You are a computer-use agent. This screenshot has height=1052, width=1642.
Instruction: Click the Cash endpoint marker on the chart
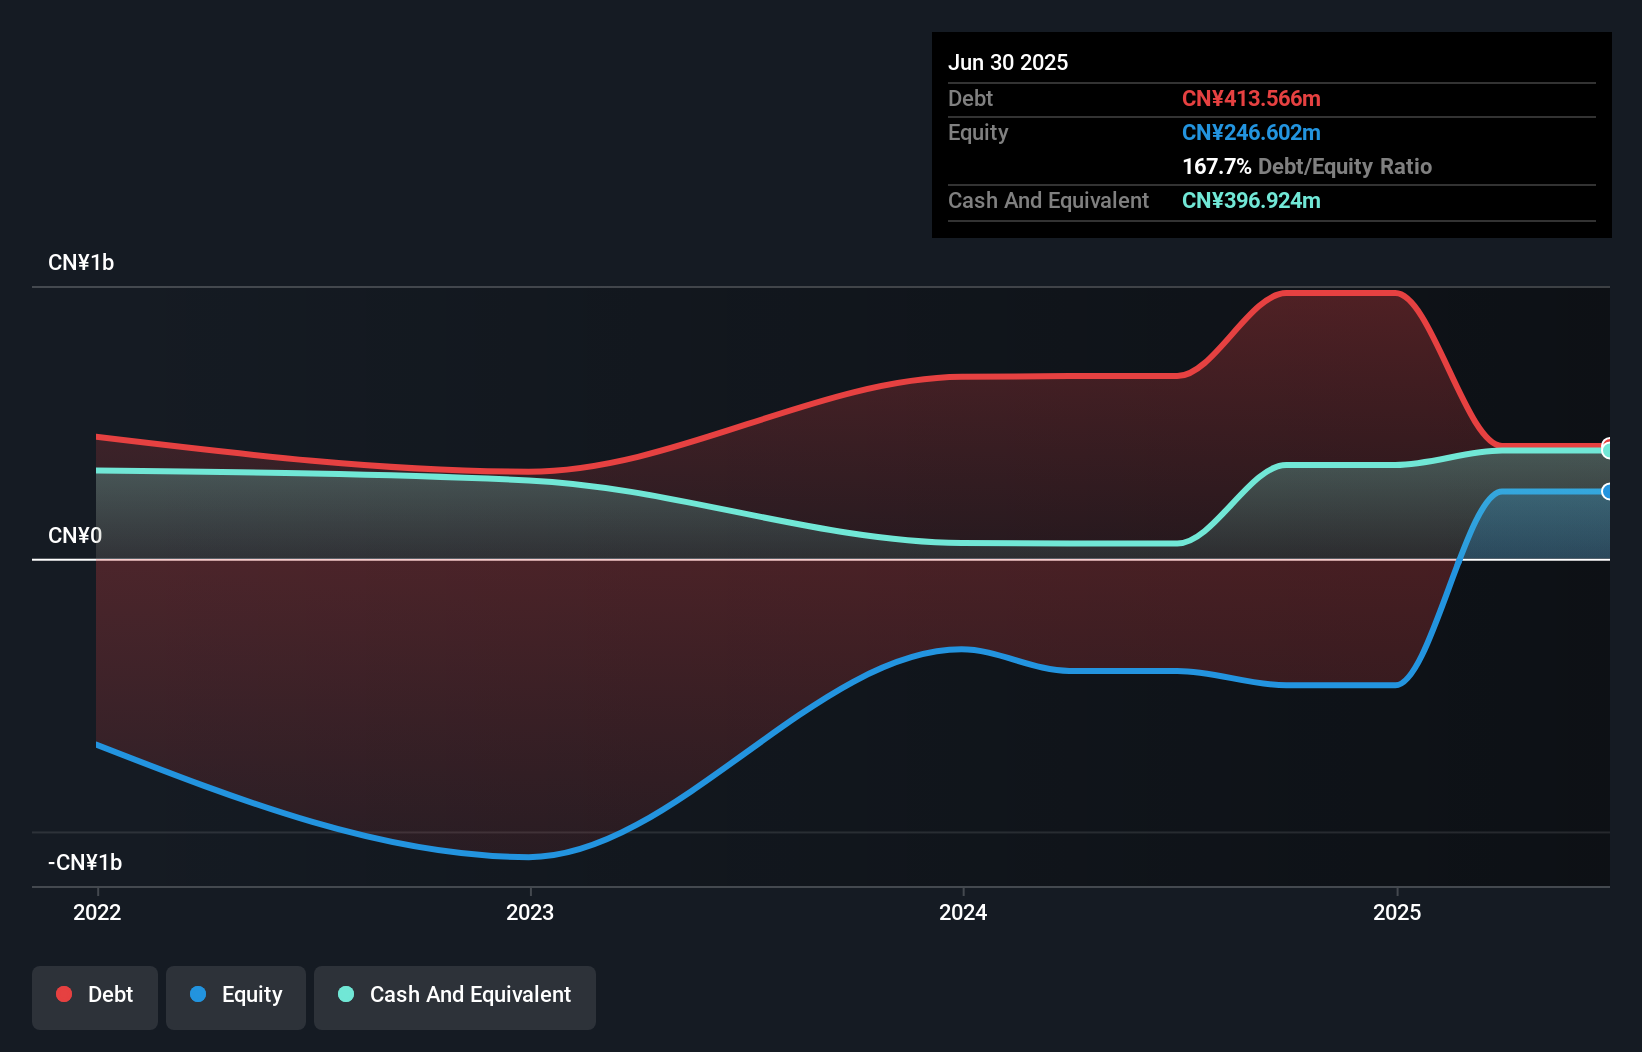point(1607,450)
